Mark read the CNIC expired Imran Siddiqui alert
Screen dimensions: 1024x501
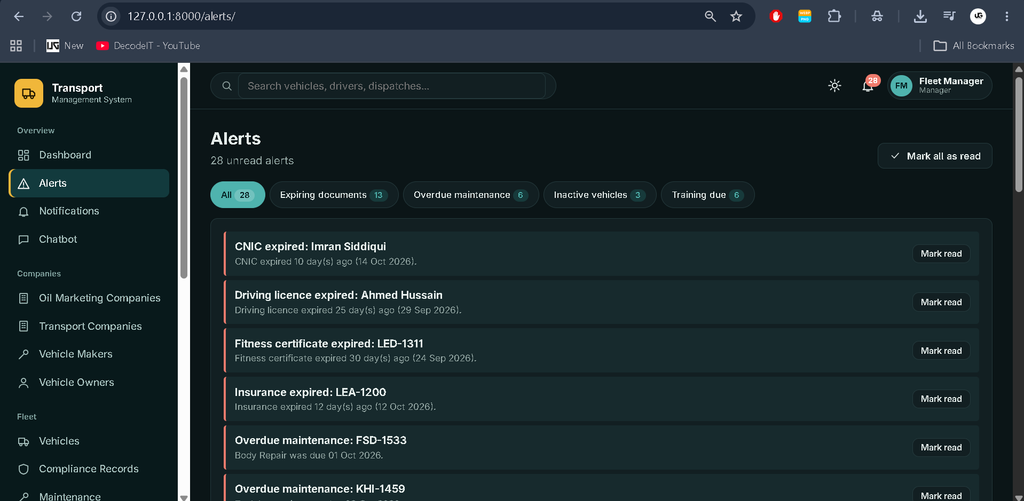(941, 253)
